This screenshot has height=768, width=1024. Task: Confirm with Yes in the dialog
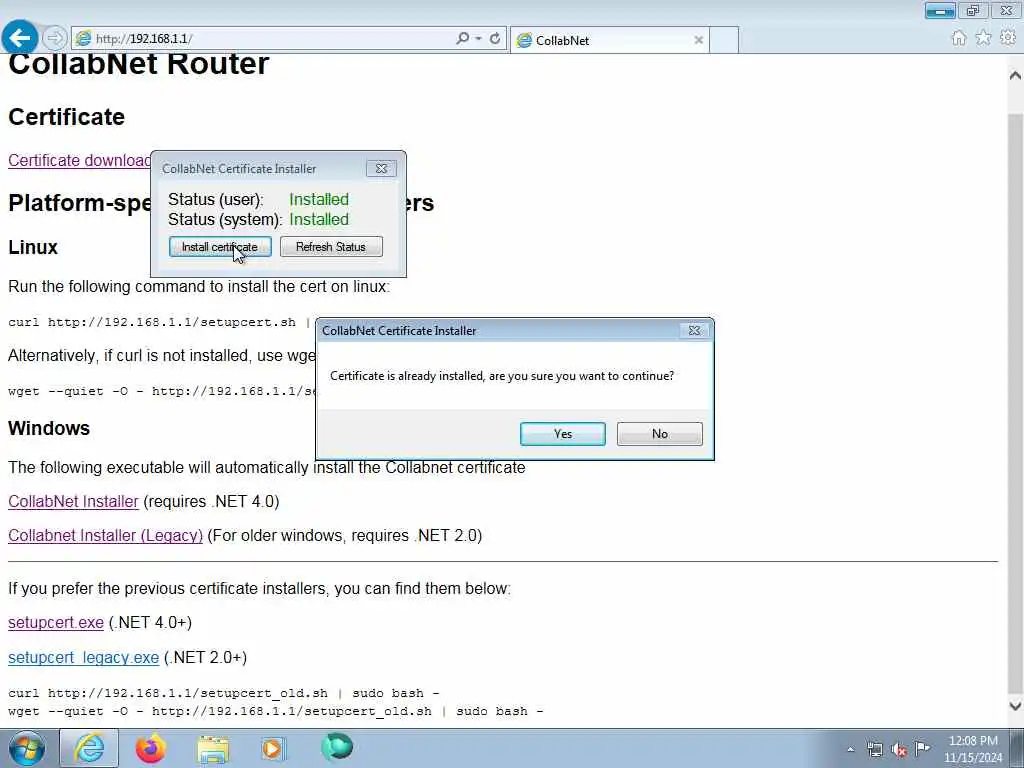pos(562,434)
